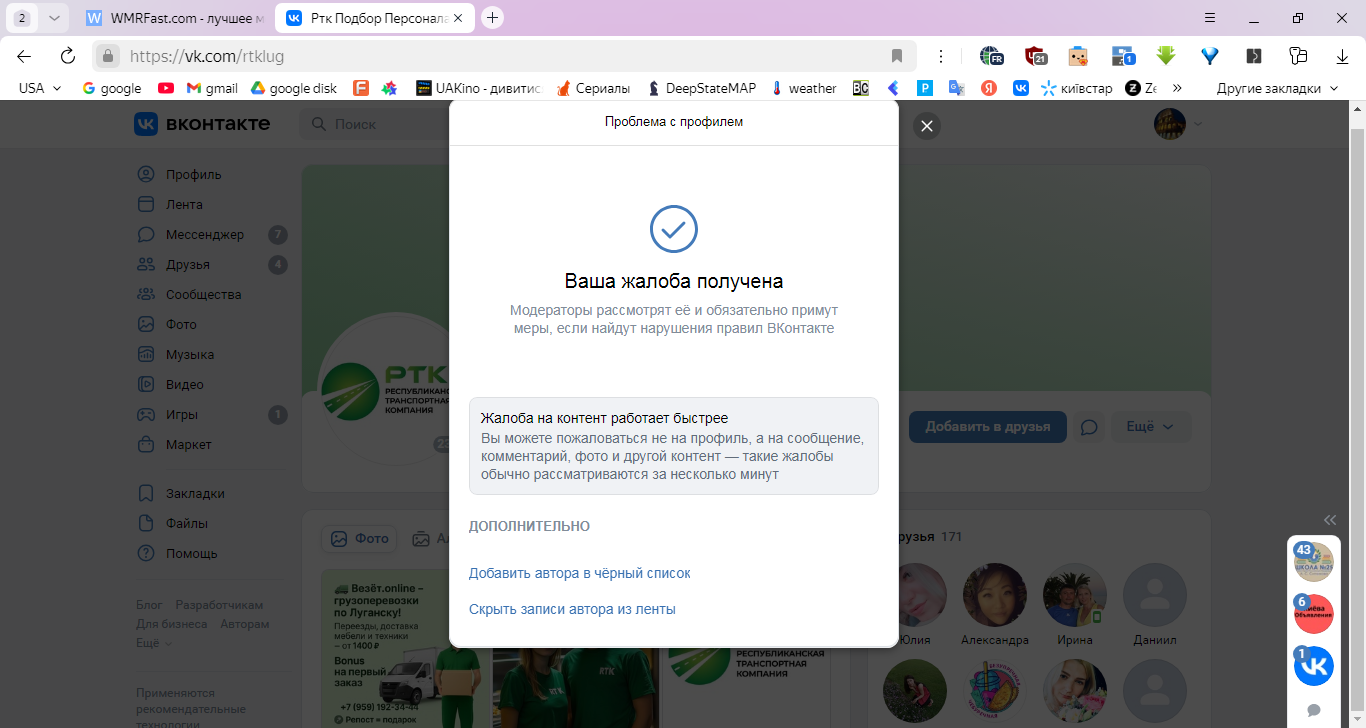Open the chat bubble with 43 badge
The width and height of the screenshot is (1366, 728).
tap(1313, 562)
